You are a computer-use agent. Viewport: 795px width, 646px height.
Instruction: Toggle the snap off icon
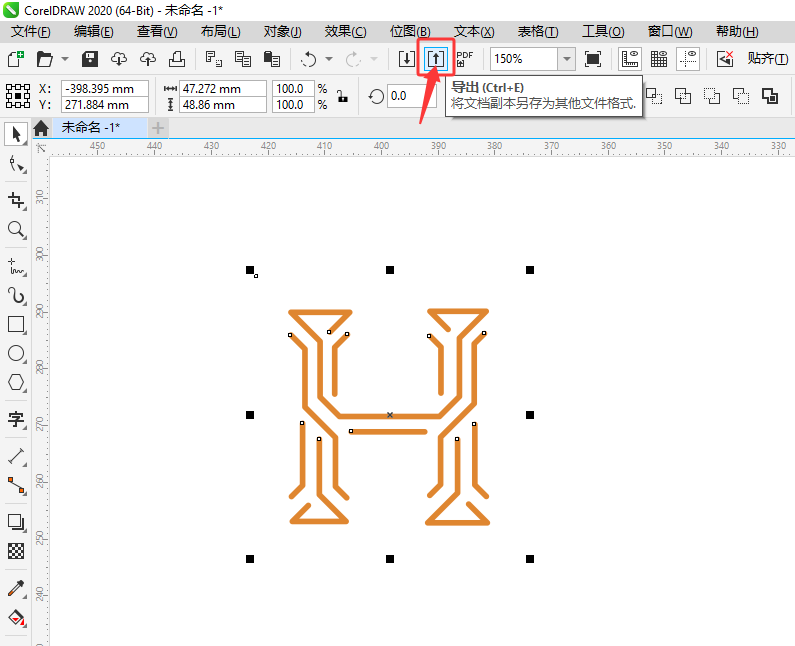coord(725,59)
